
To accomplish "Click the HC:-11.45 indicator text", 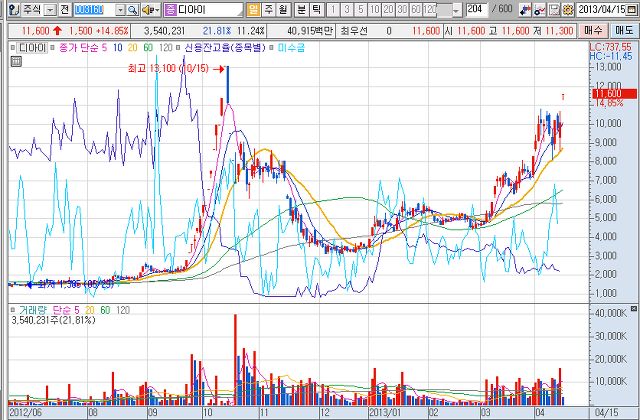I will pyautogui.click(x=611, y=56).
